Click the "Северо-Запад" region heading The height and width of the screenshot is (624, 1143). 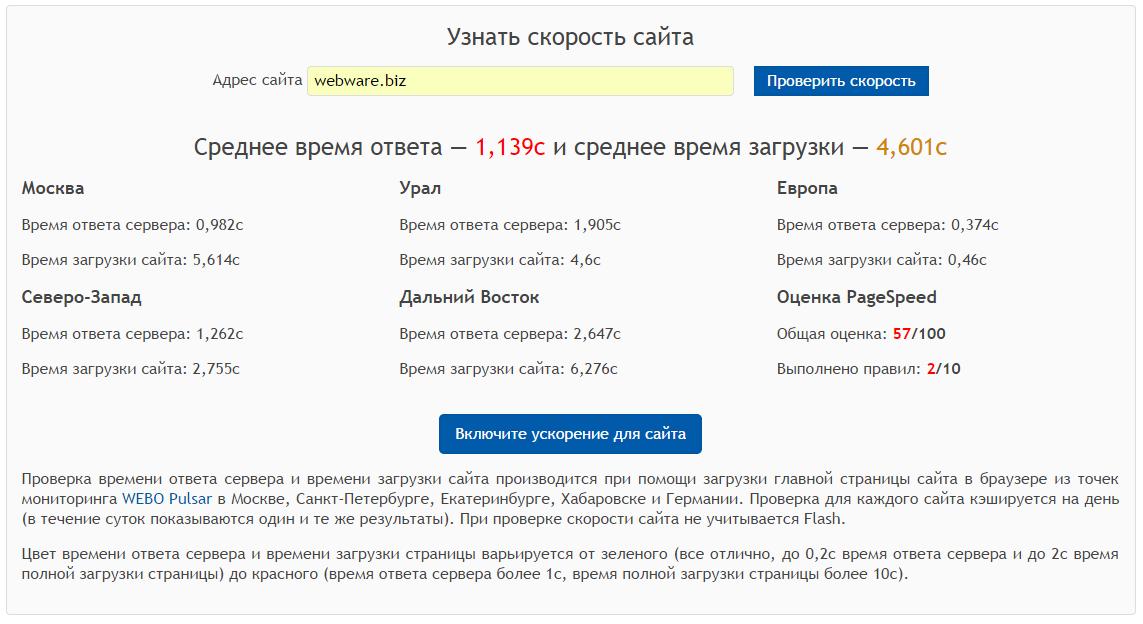(81, 297)
